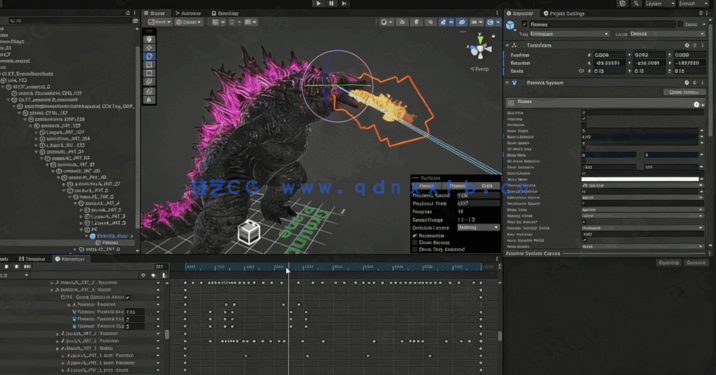Click the Animation frame number field
Viewport: 716px width, 375px height.
pyautogui.click(x=160, y=266)
